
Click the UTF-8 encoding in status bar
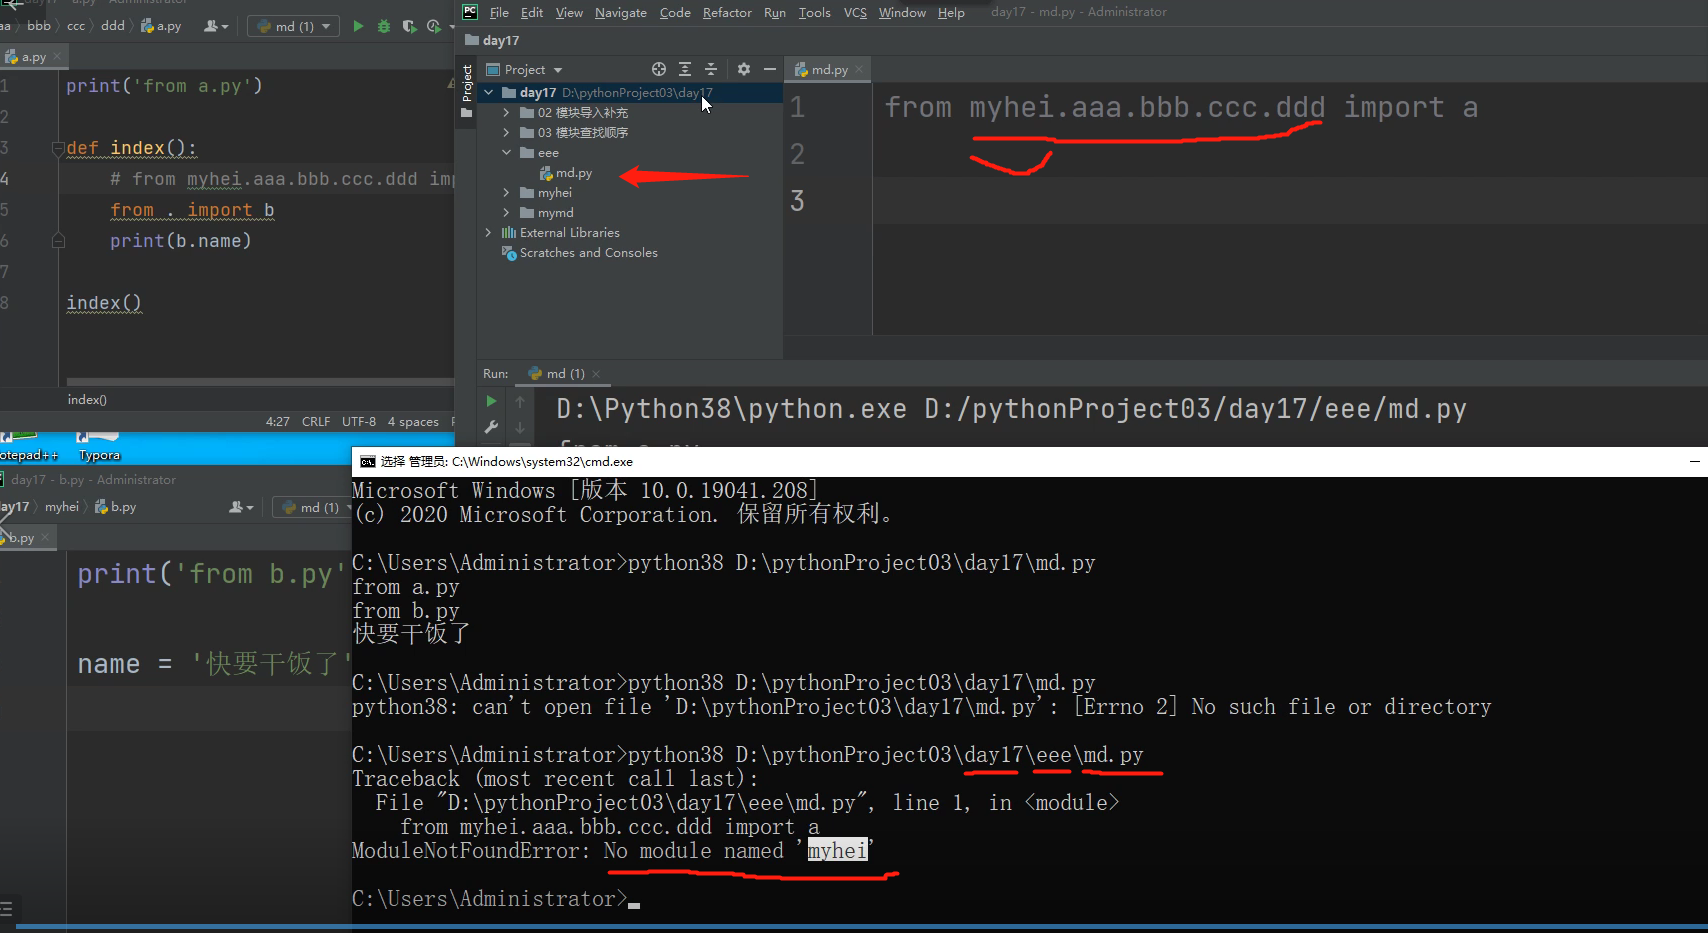coord(359,422)
